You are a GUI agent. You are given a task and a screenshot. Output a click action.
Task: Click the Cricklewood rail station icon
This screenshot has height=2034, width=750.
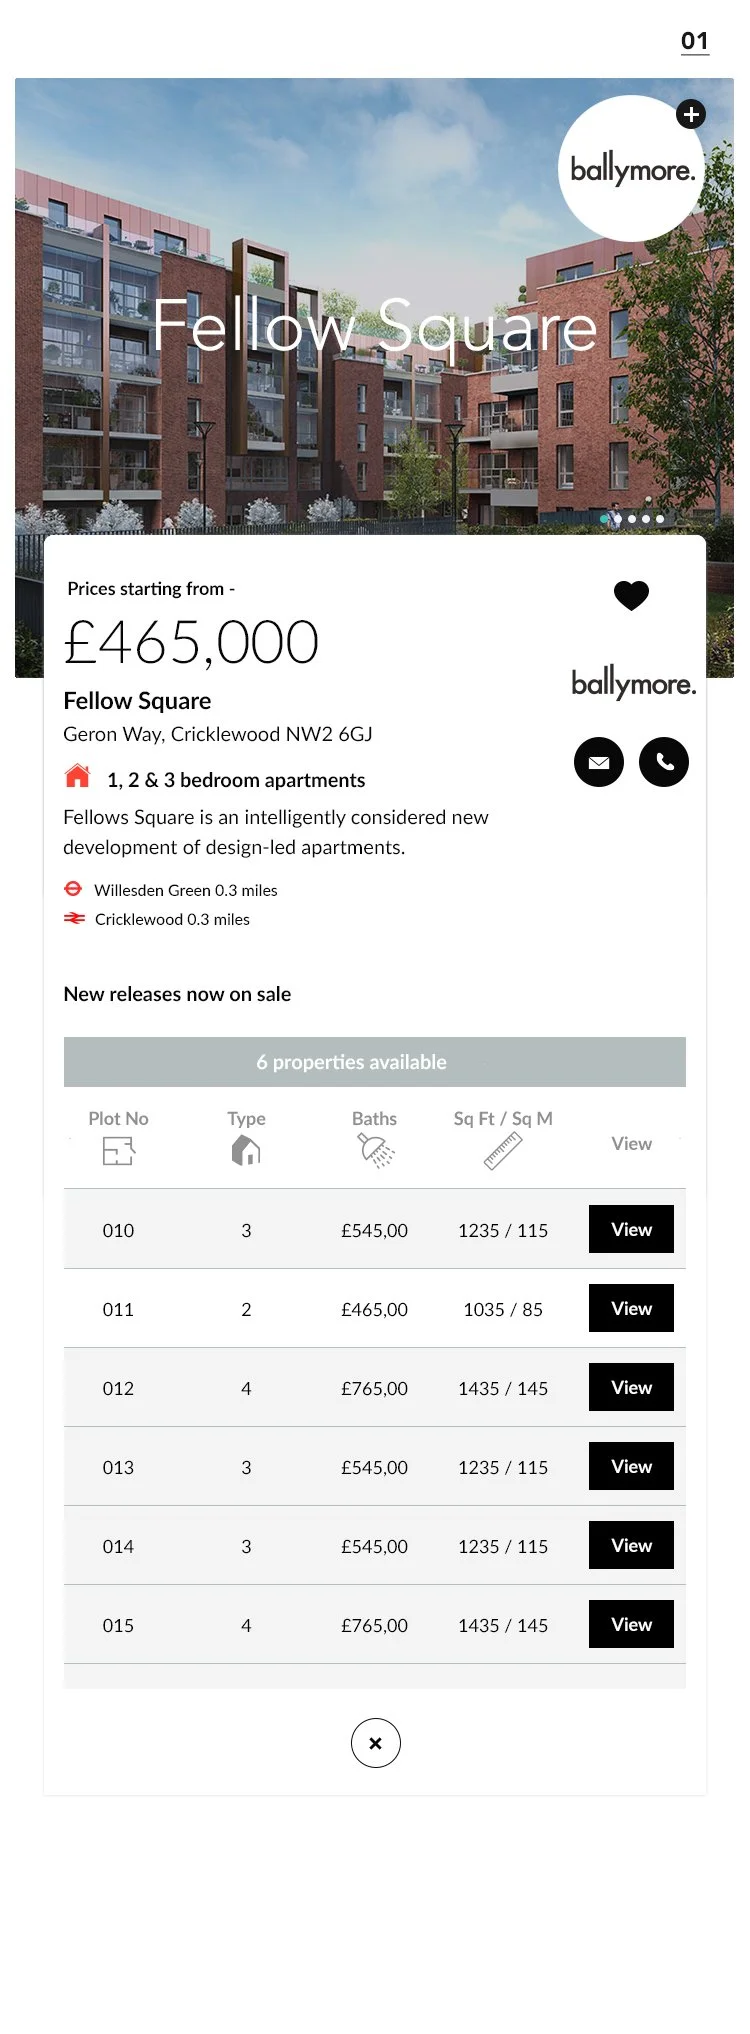(x=74, y=918)
